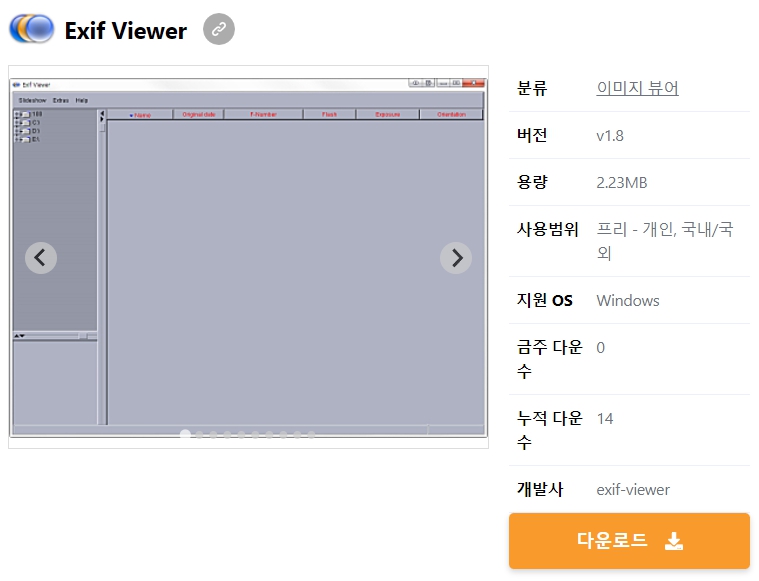
Task: Click the Exif Viewer app logo icon
Action: pos(32,29)
